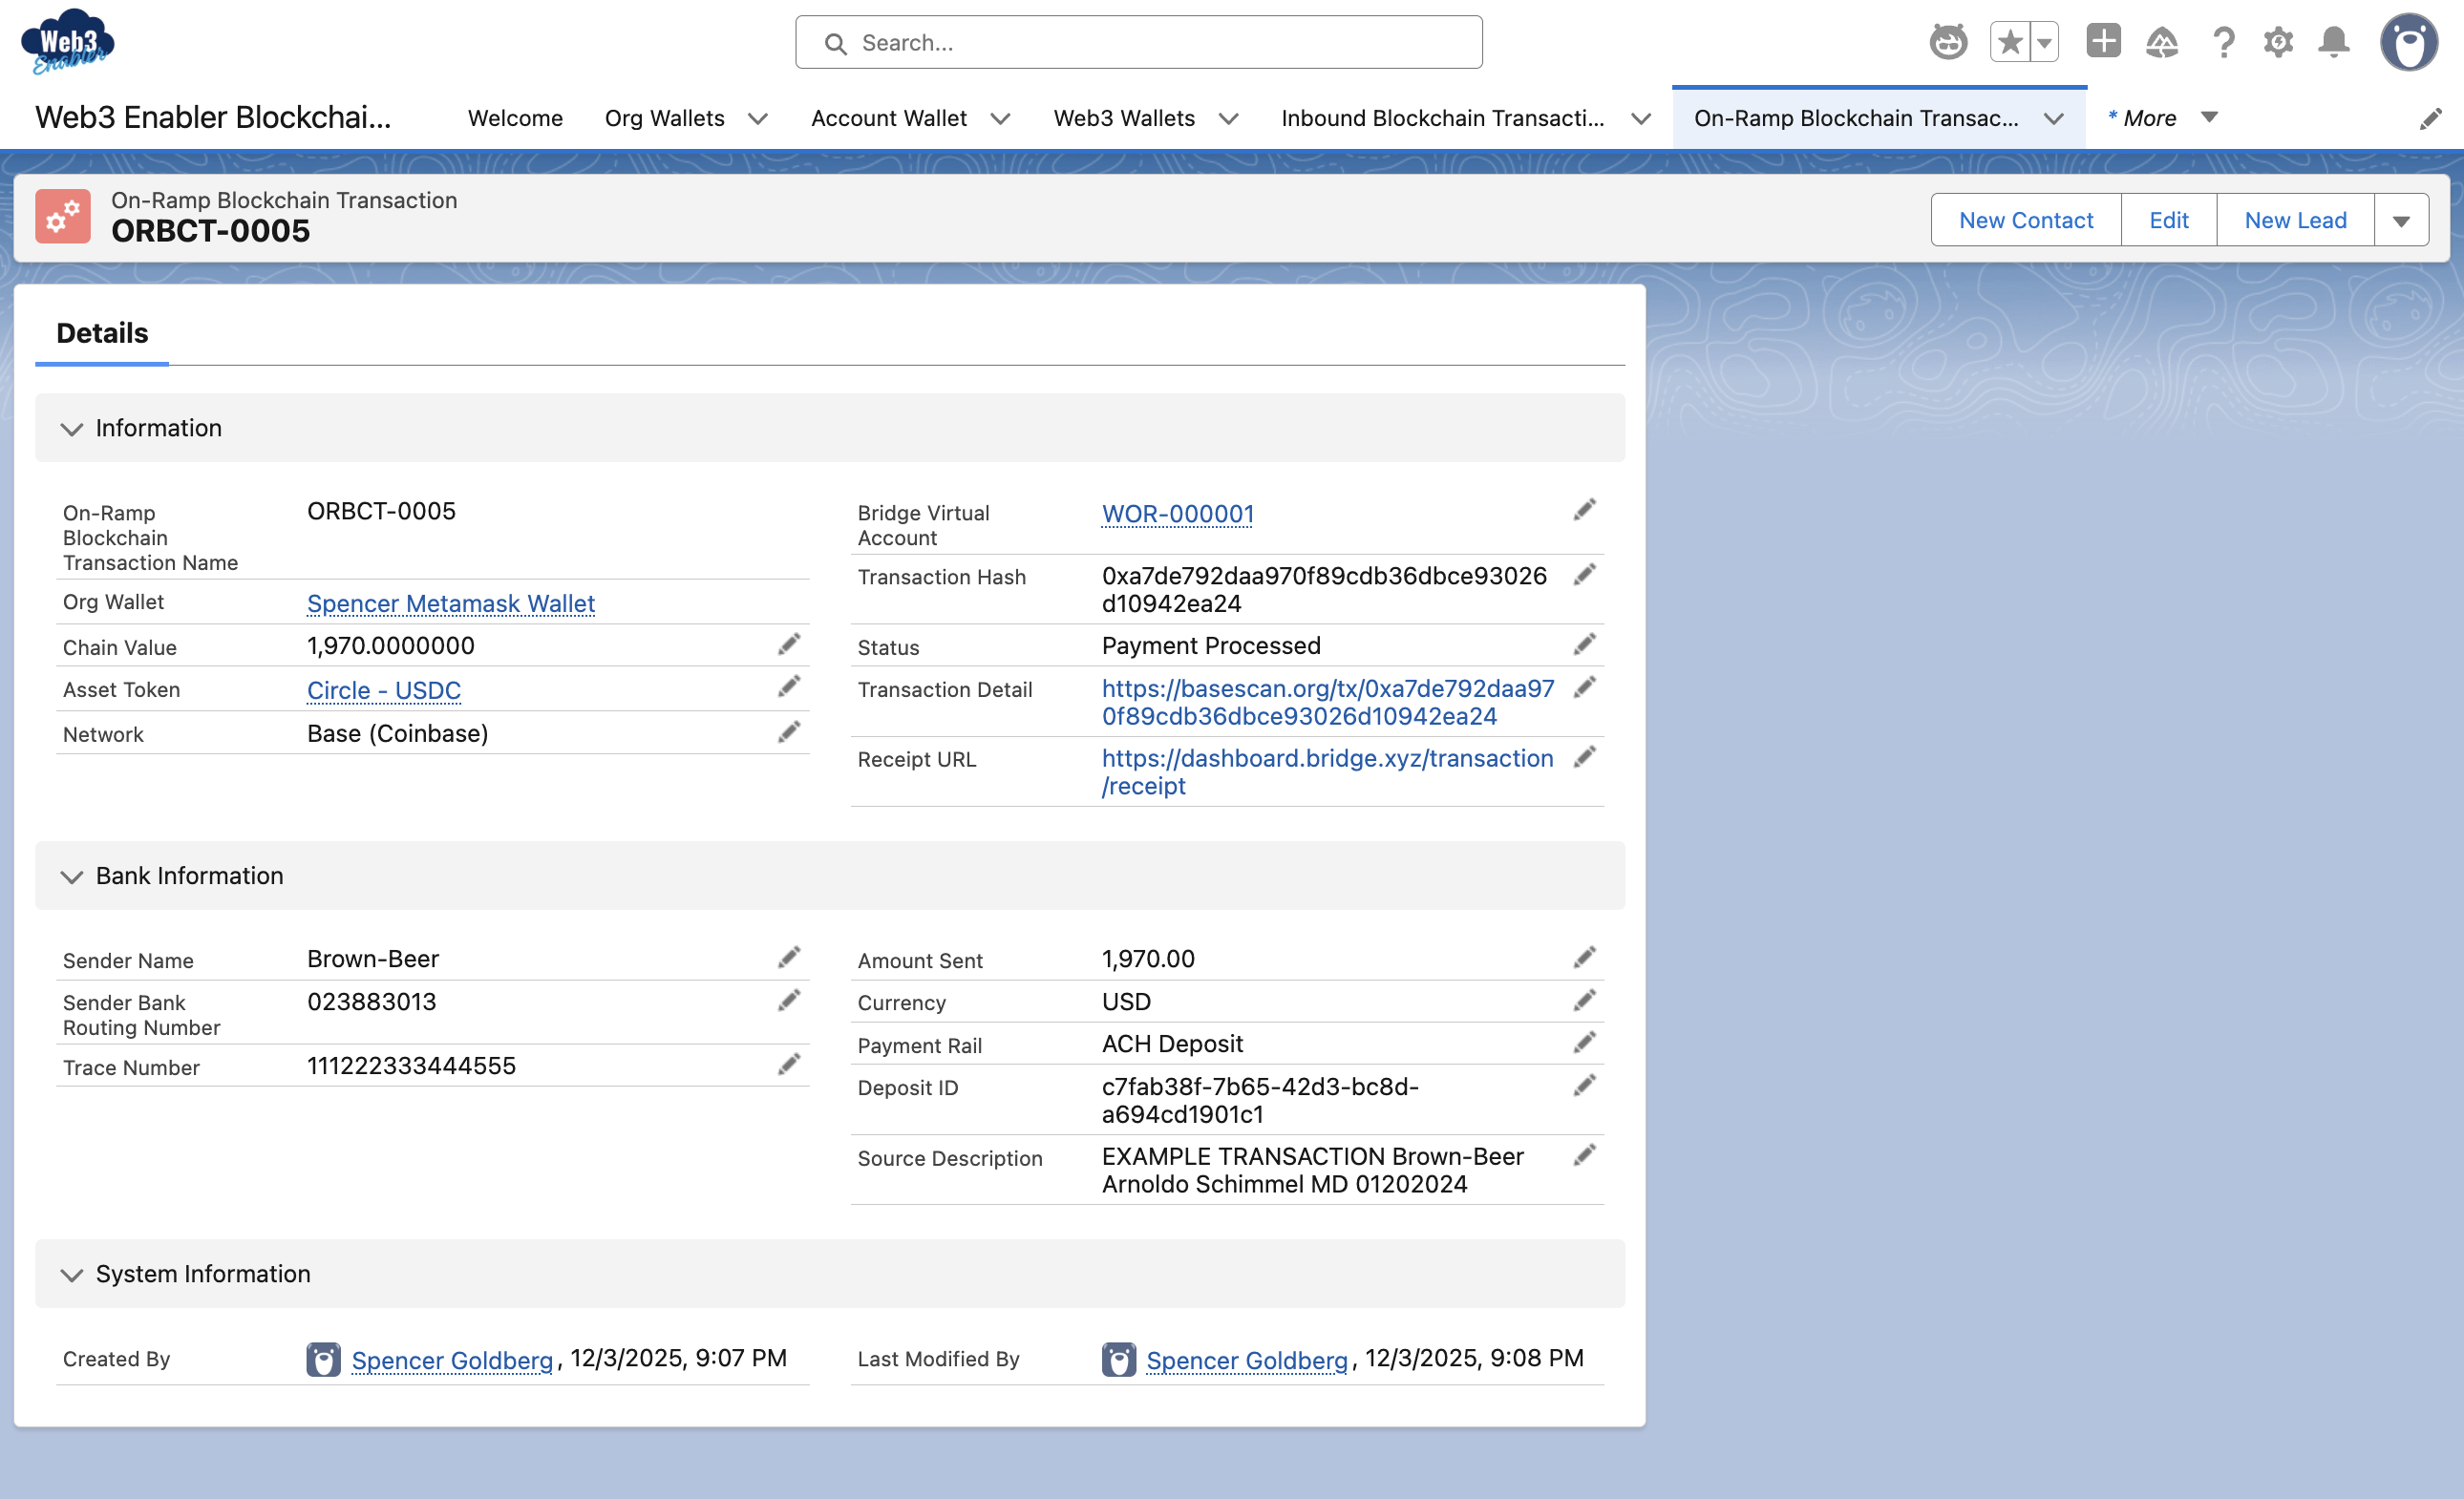Open the user avatar profile menu
Screen dimensions: 2464x1499
2410,42
